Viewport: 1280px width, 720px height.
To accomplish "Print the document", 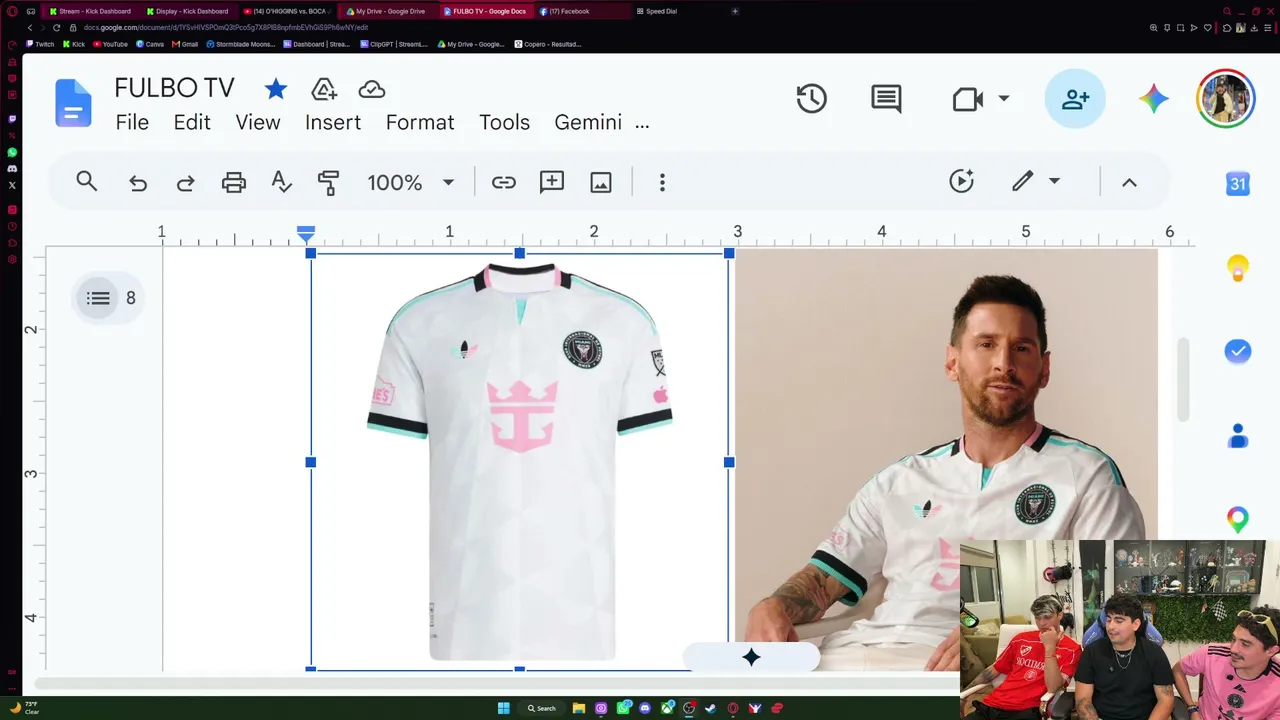I will pyautogui.click(x=234, y=182).
